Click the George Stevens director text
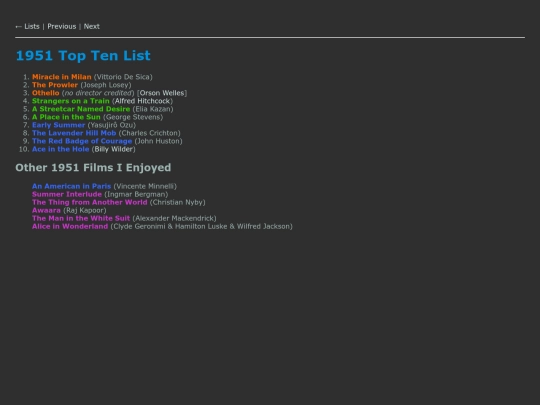The width and height of the screenshot is (540, 405). pos(133,117)
